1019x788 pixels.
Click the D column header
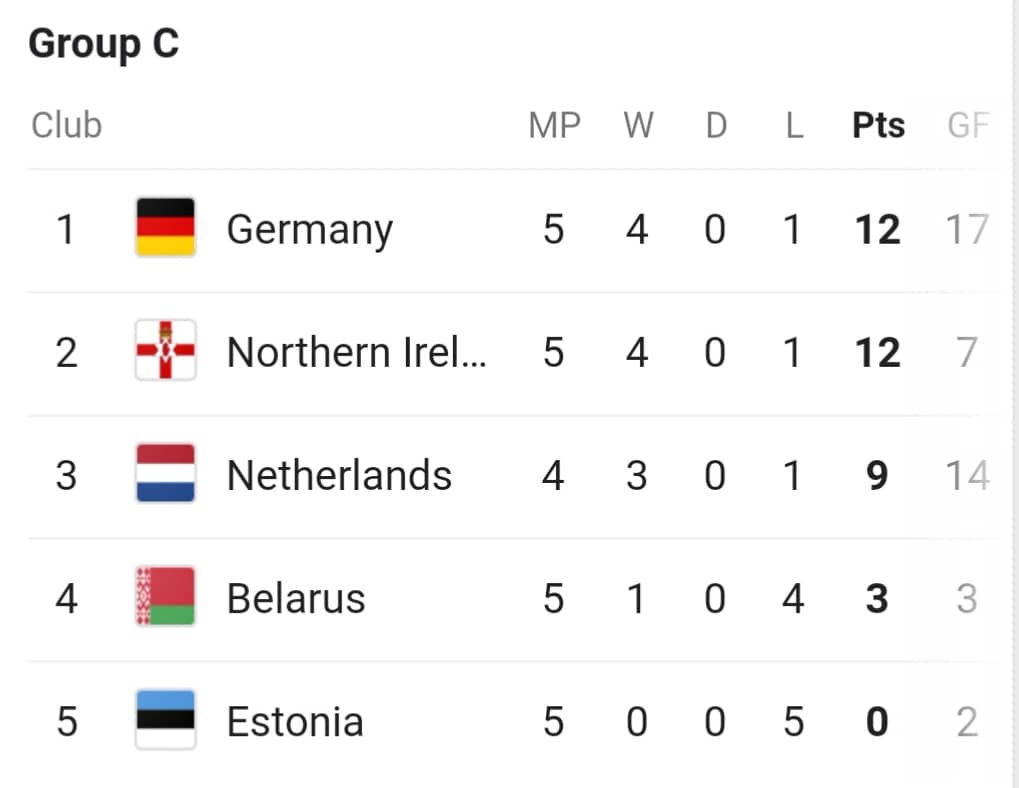(x=716, y=125)
